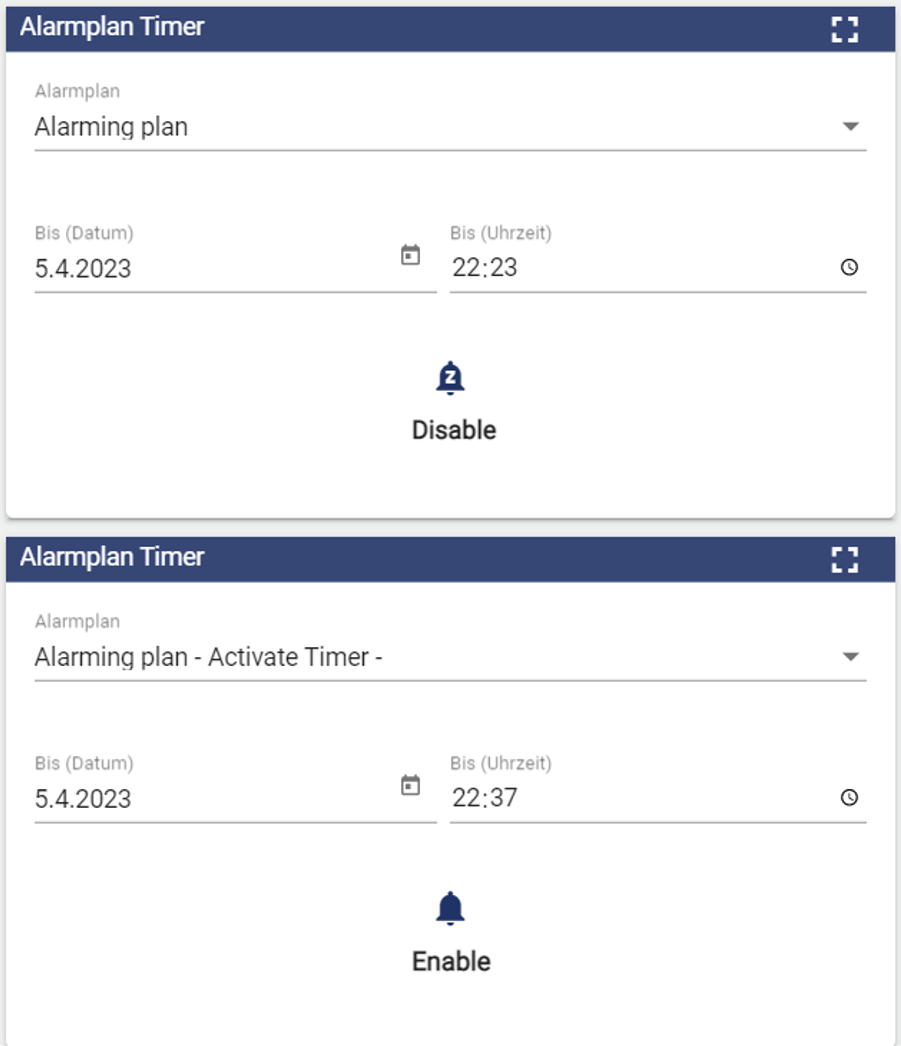The height and width of the screenshot is (1046, 901).
Task: Expand the 'Alarming plan' dropdown arrow
Action: click(850, 127)
